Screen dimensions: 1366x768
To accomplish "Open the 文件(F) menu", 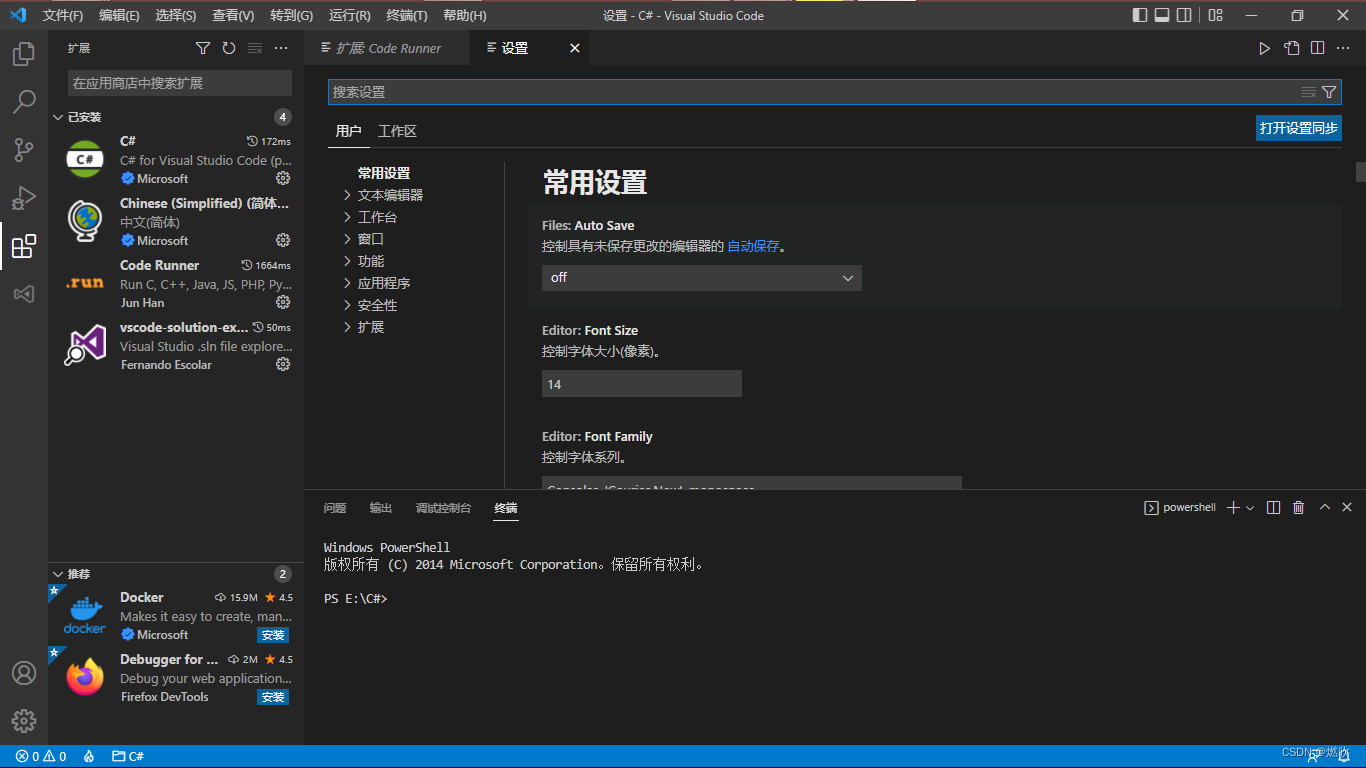I will 63,16.
